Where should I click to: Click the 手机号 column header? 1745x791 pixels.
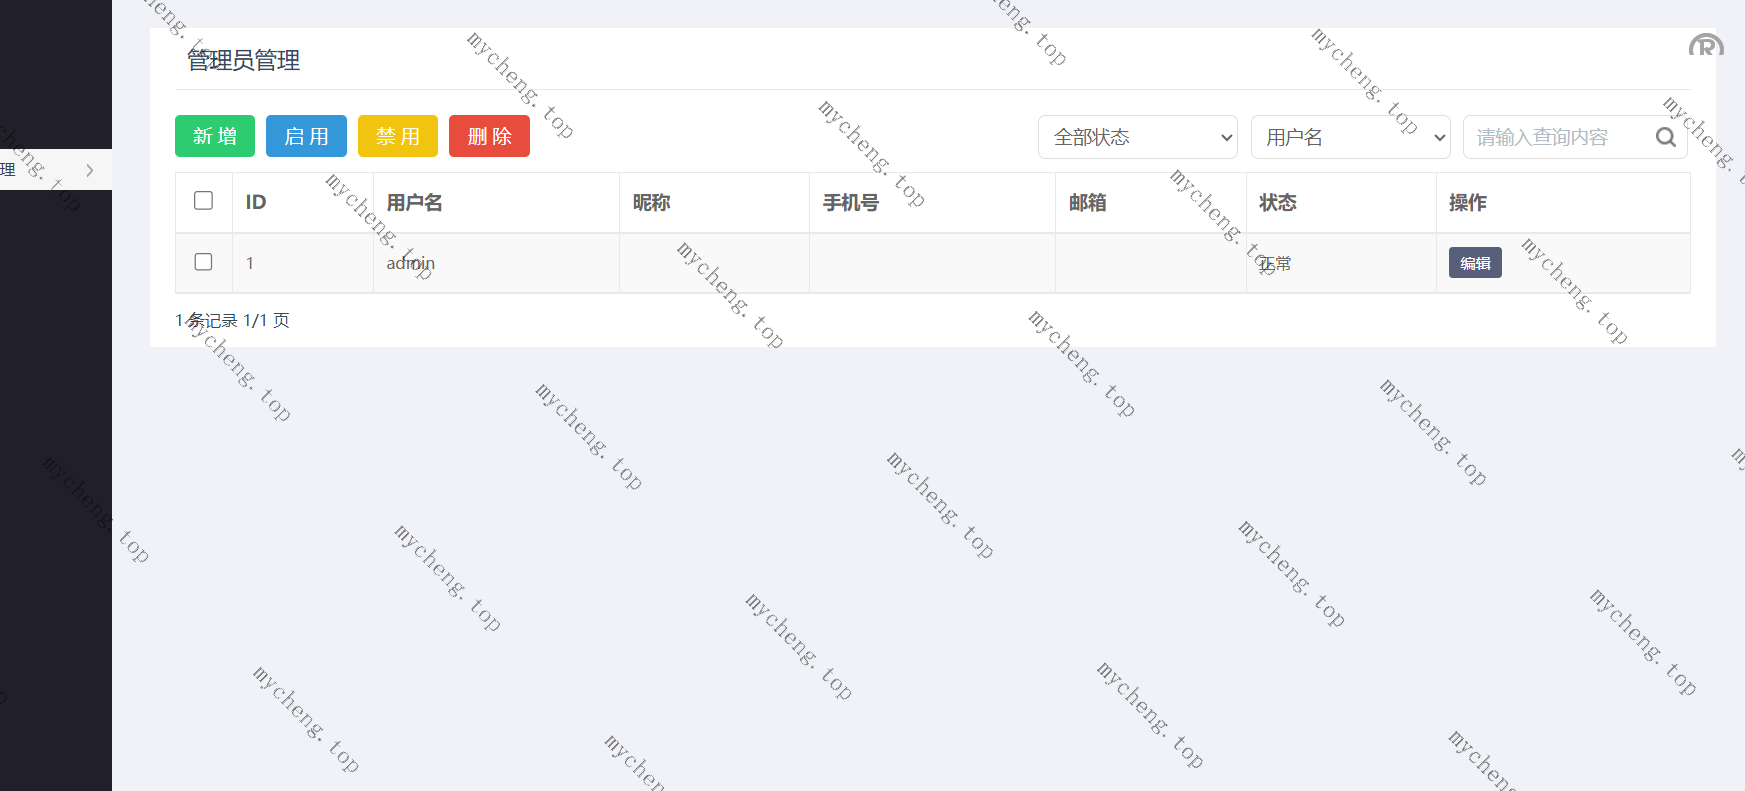[850, 202]
